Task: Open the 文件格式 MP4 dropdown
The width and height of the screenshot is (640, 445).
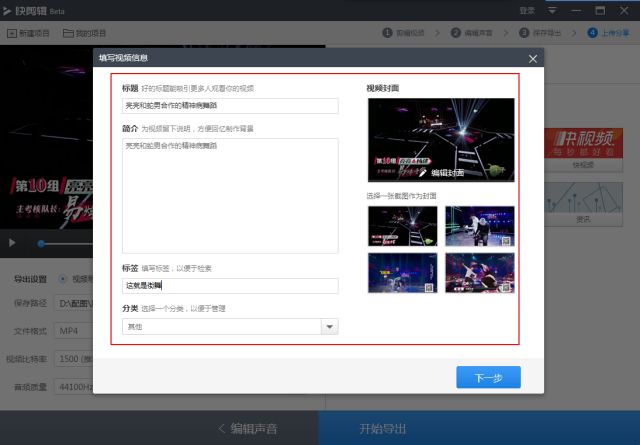Action: point(74,331)
